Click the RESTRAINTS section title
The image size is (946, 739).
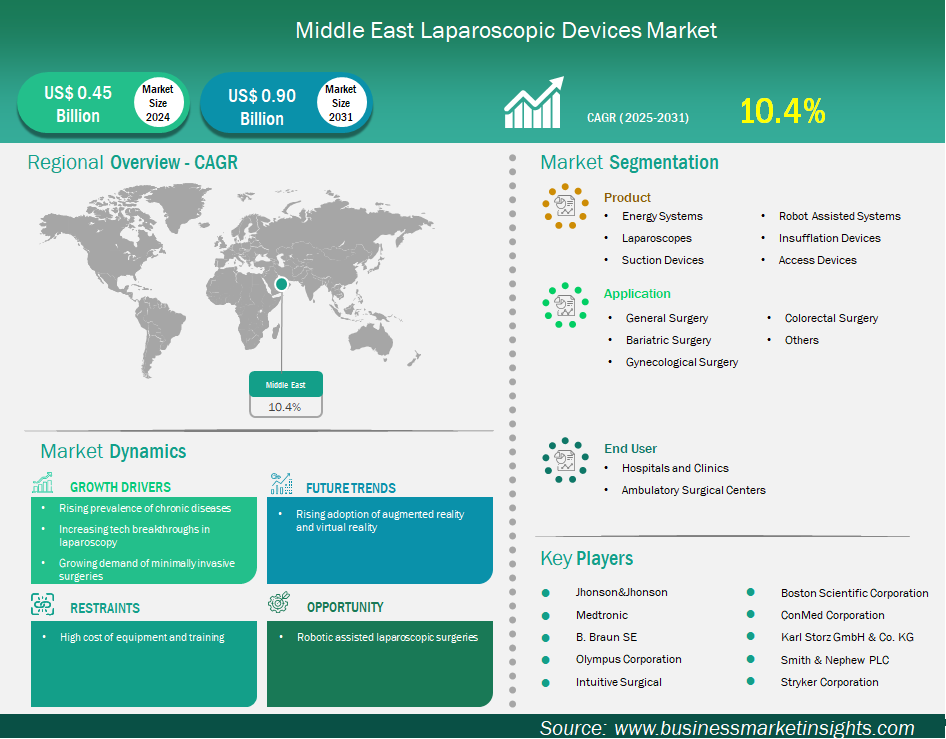[105, 608]
